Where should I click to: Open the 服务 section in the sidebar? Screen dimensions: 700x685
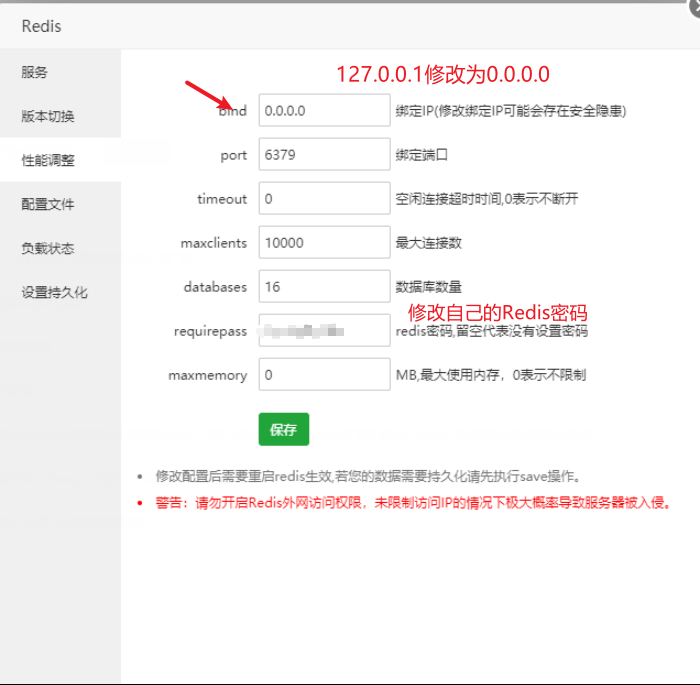coord(60,72)
